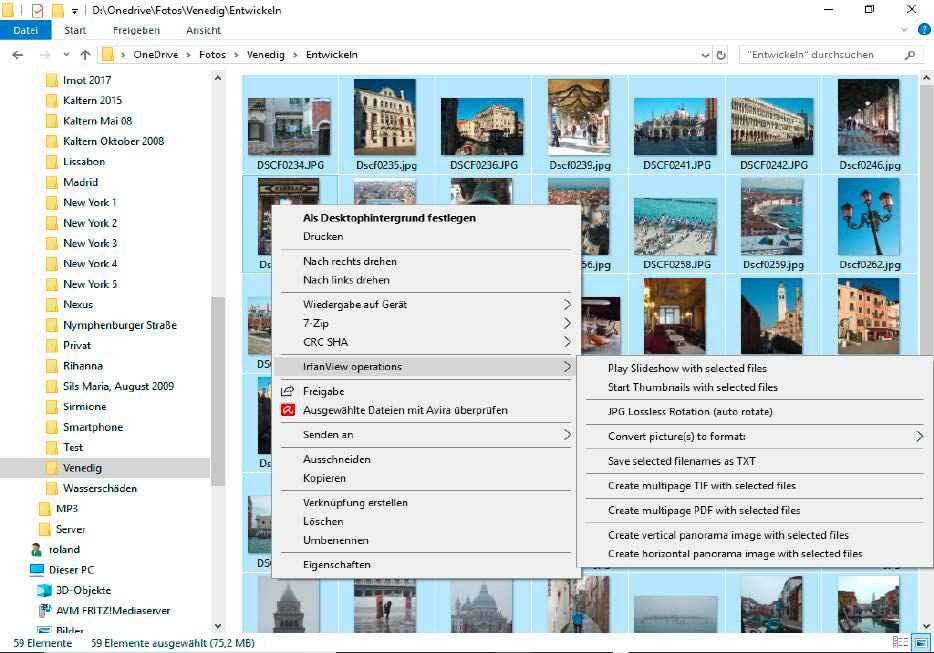The width and height of the screenshot is (934, 653).
Task: Choose Create horizontal panorama image
Action: [x=735, y=553]
